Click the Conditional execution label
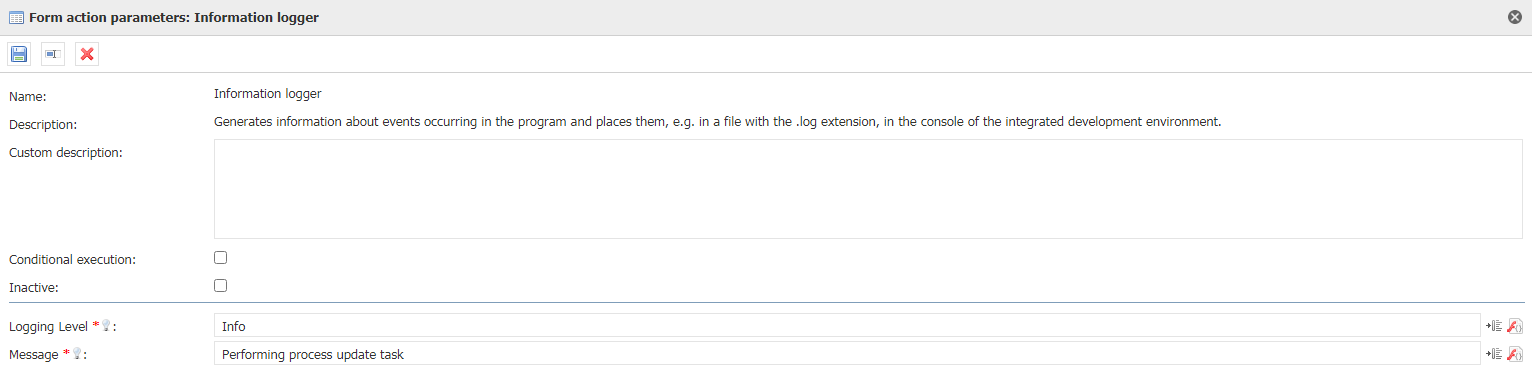Image resolution: width=1532 pixels, height=376 pixels. [x=73, y=259]
